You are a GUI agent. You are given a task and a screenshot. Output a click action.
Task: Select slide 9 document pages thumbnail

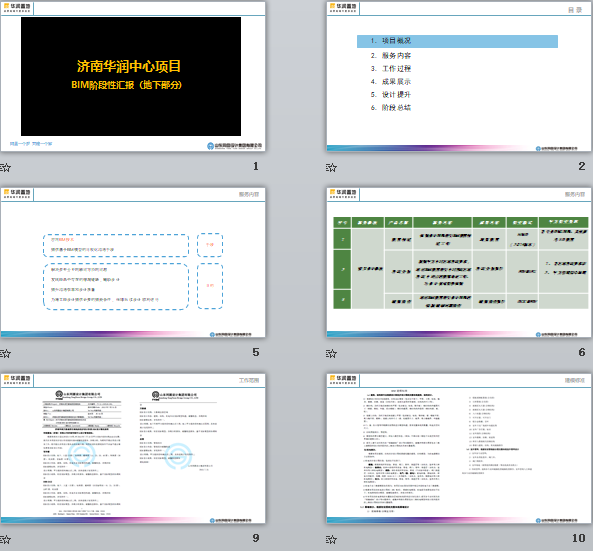point(133,449)
